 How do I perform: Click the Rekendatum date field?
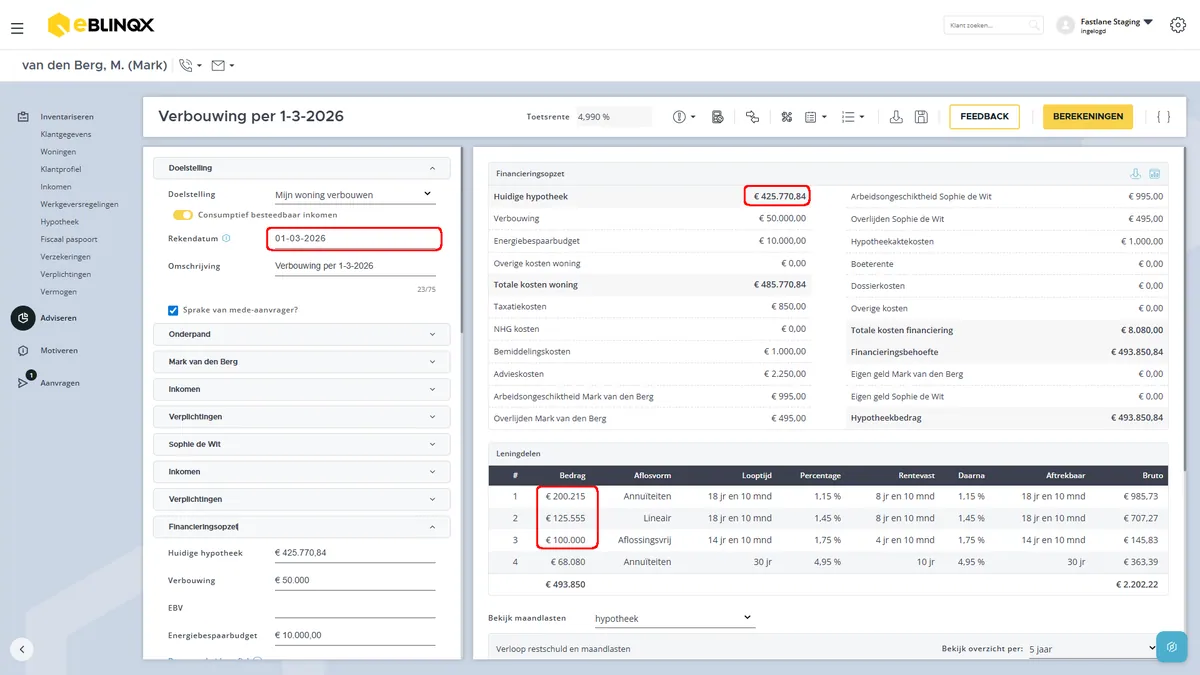[354, 239]
